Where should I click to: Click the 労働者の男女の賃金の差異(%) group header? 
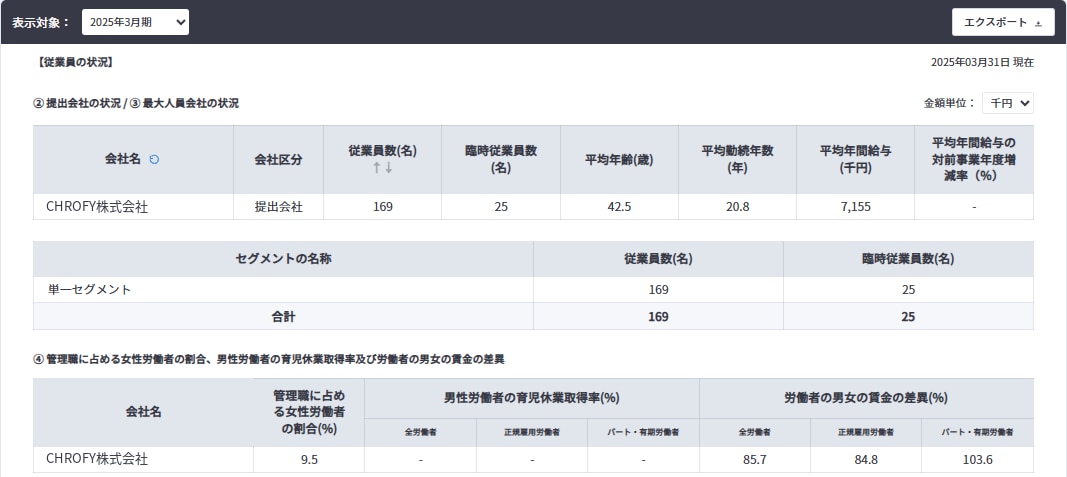coord(866,398)
